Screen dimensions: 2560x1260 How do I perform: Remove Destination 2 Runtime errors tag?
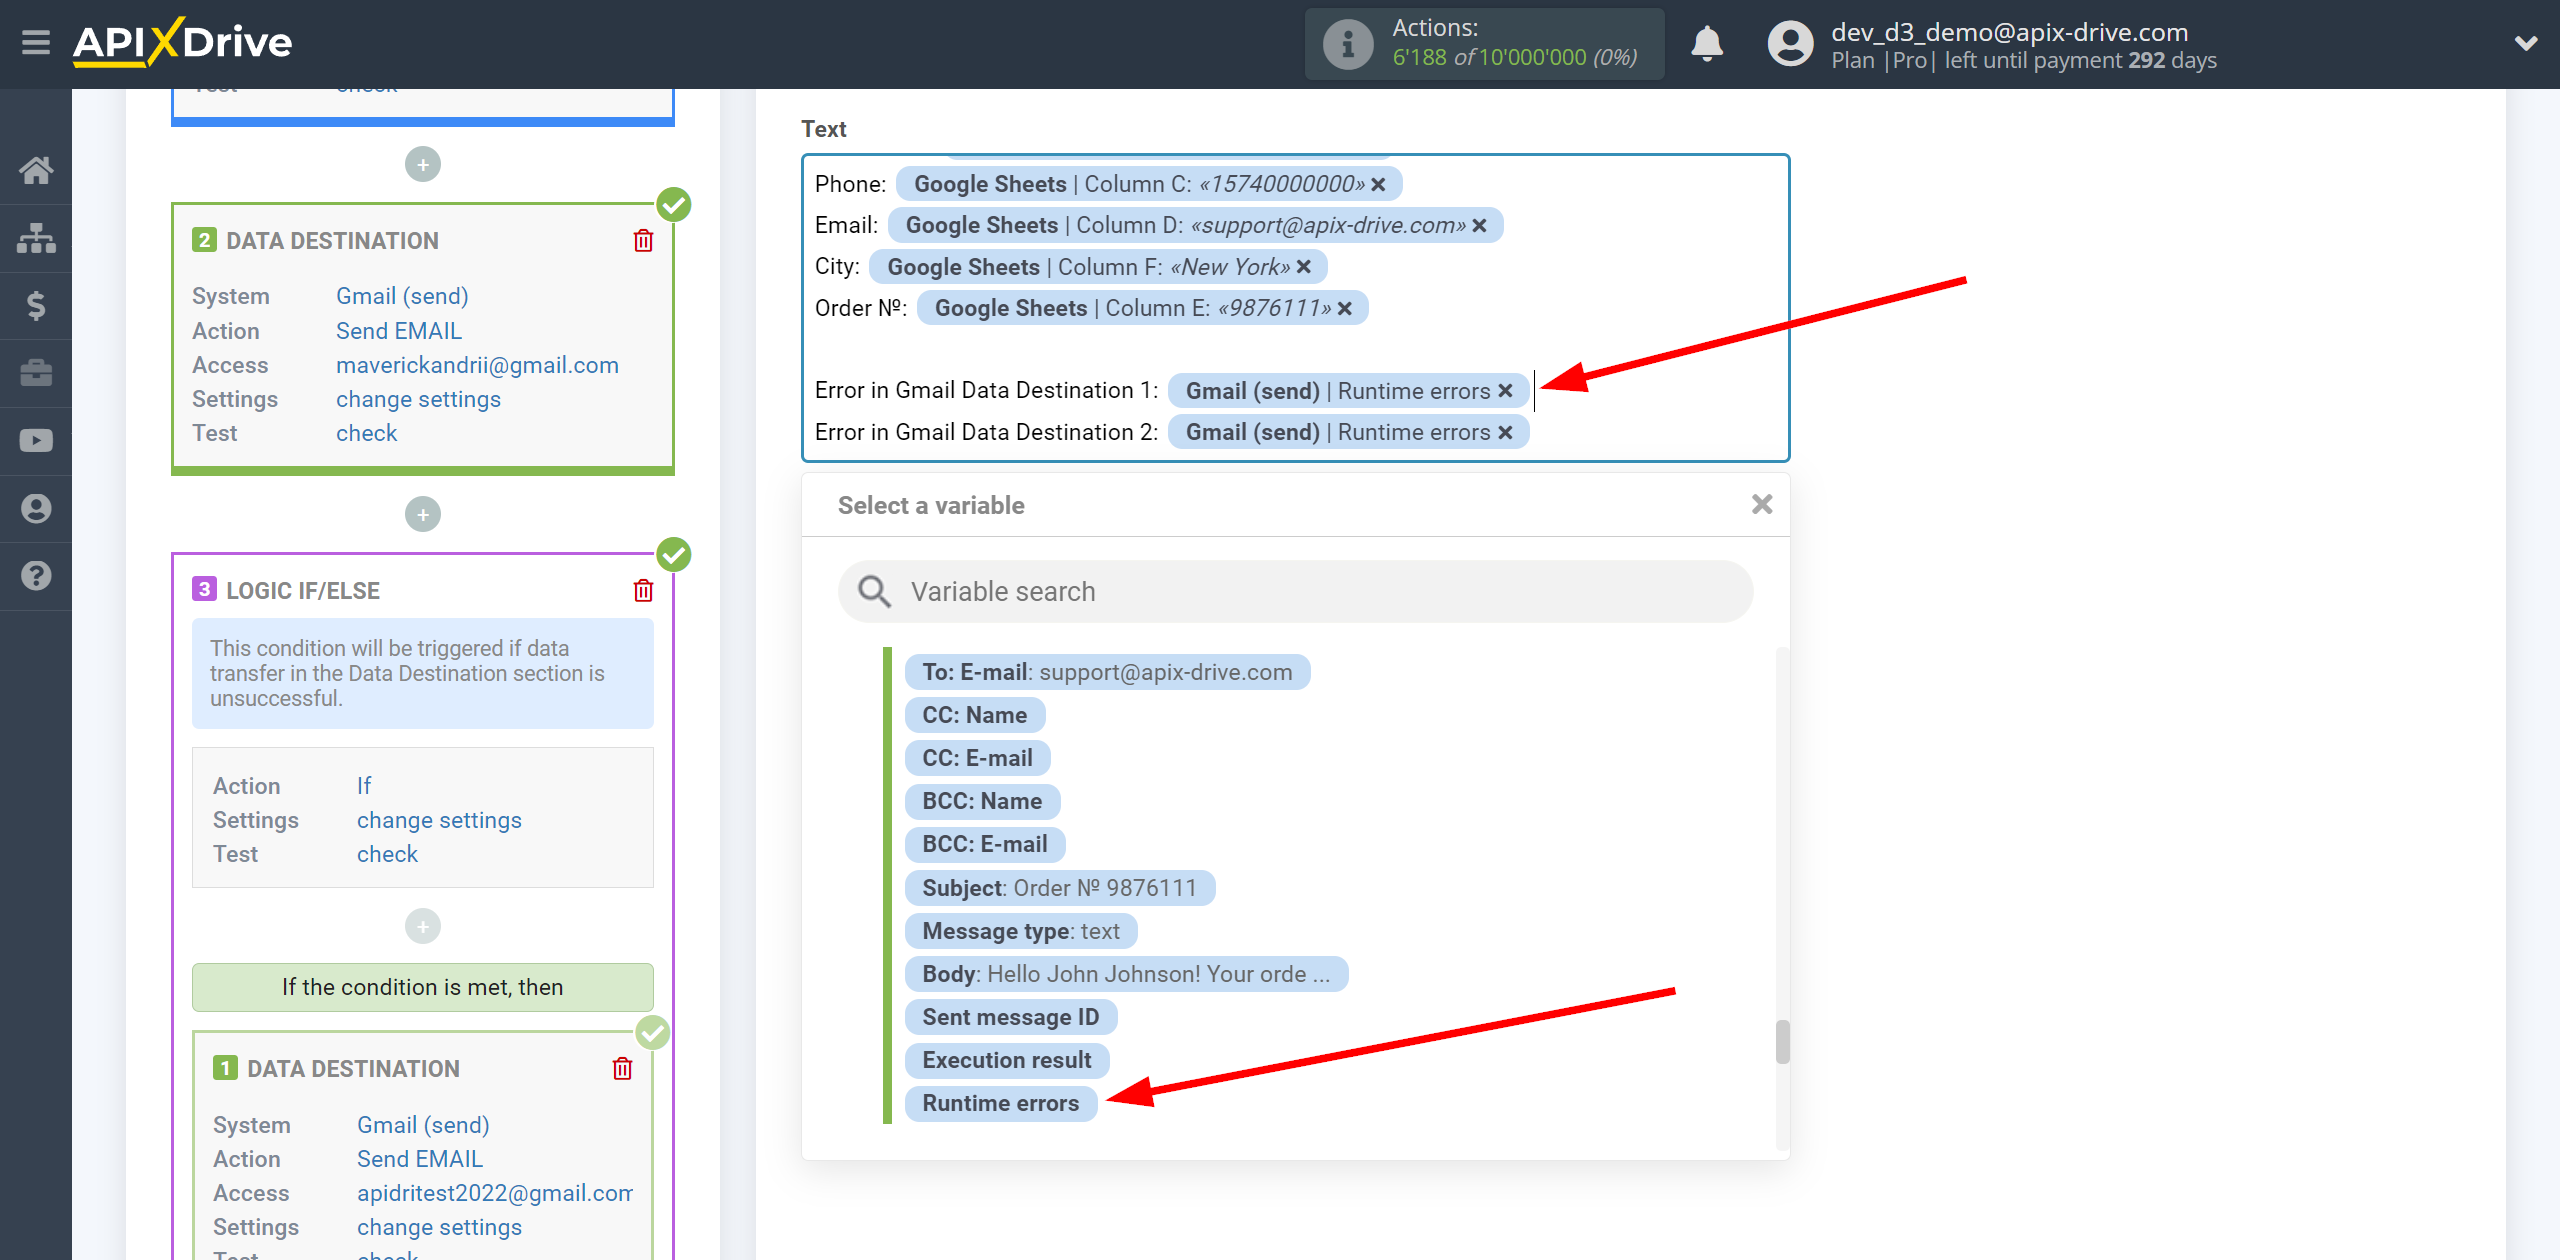tap(1505, 432)
